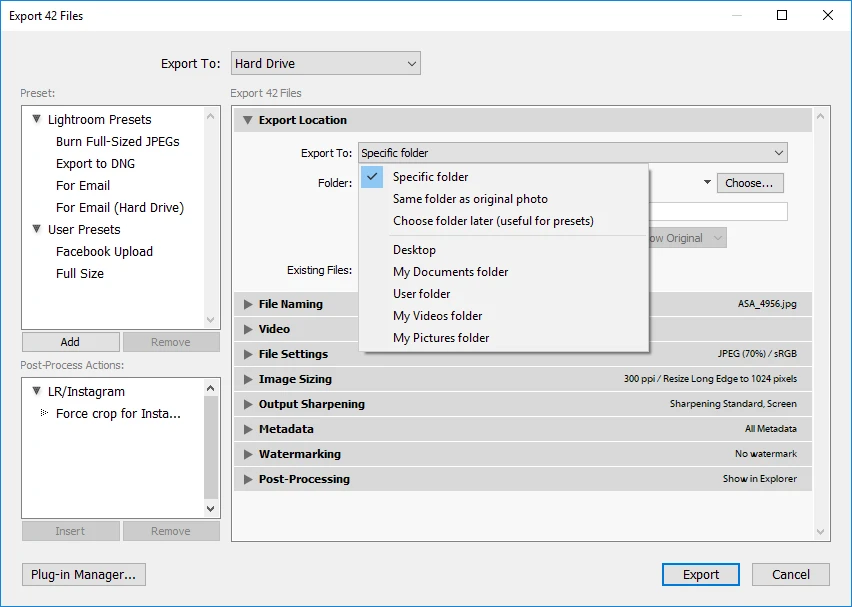The image size is (852, 607).
Task: Click the Export button
Action: coord(700,574)
